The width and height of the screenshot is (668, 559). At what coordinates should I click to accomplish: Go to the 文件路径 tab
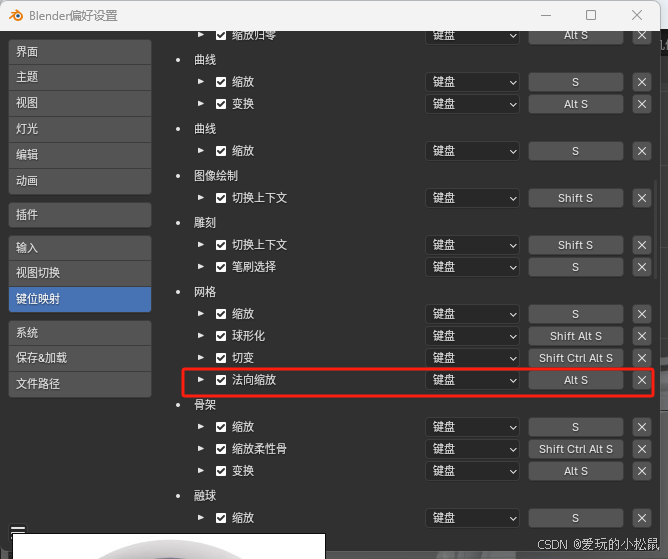pos(80,384)
